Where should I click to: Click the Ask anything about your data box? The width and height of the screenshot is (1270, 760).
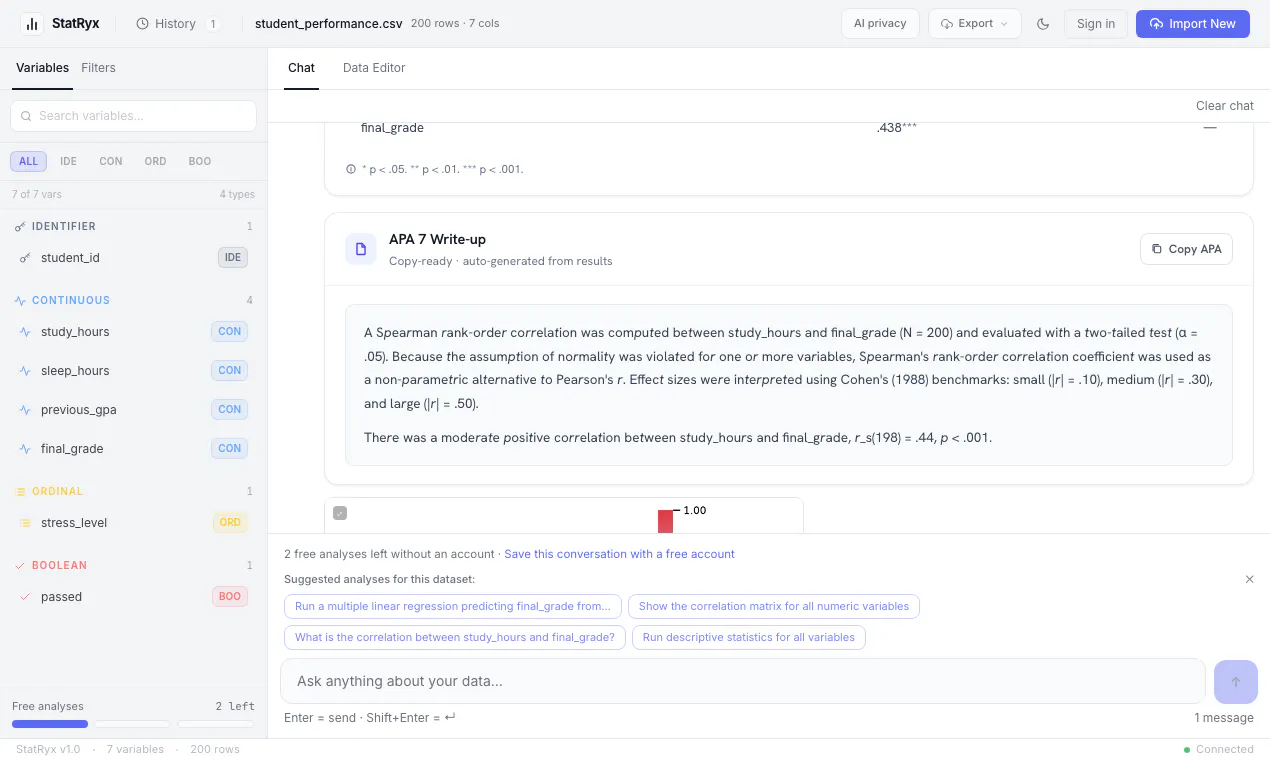743,681
